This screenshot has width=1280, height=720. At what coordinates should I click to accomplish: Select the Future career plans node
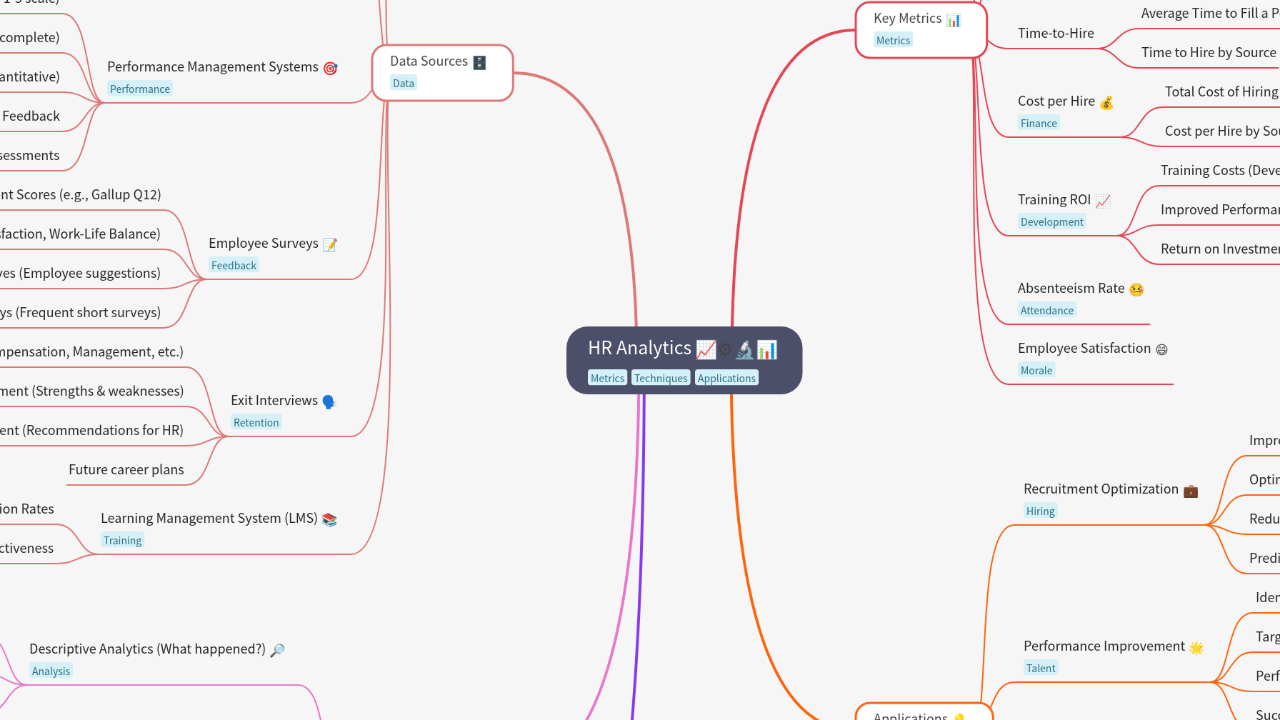point(126,469)
